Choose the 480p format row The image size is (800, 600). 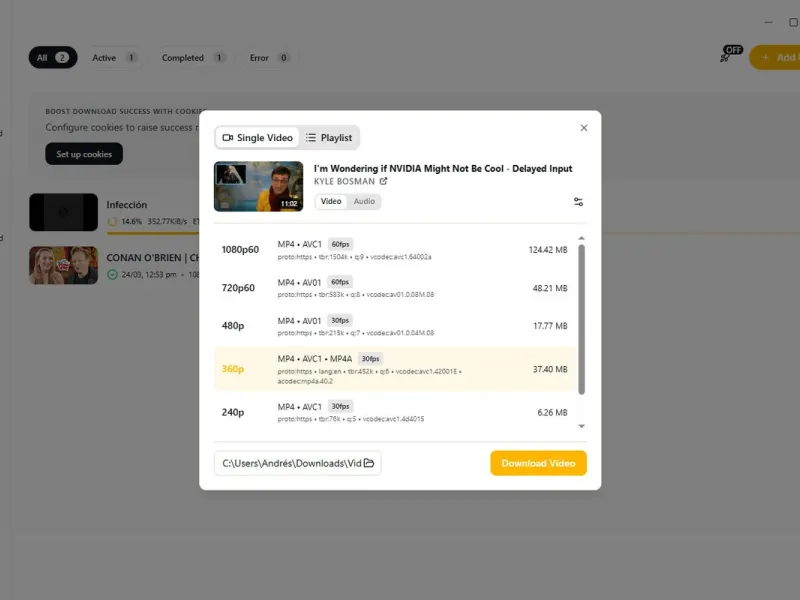point(395,326)
